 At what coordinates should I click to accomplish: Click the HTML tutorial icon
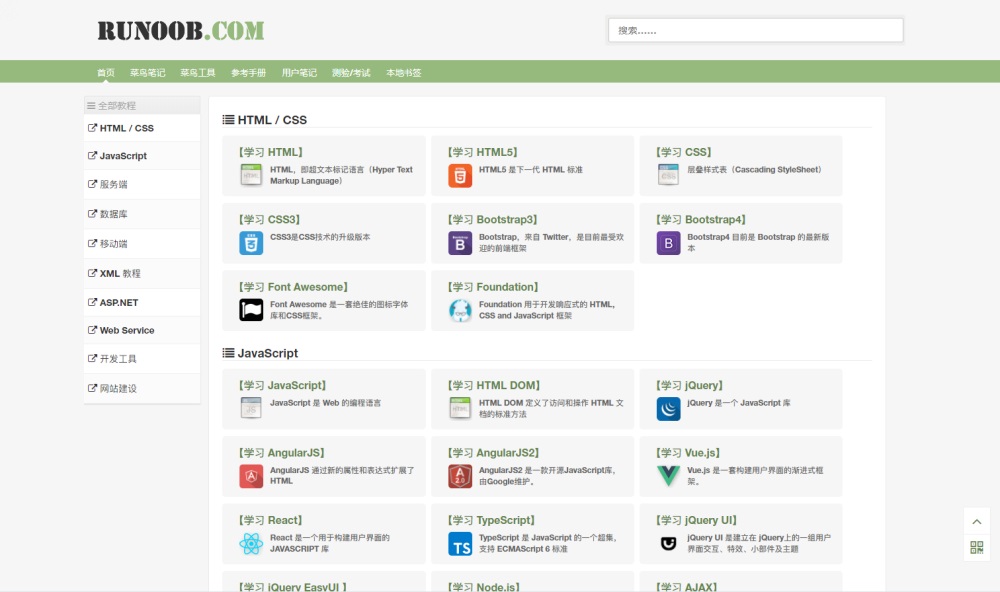tap(251, 175)
